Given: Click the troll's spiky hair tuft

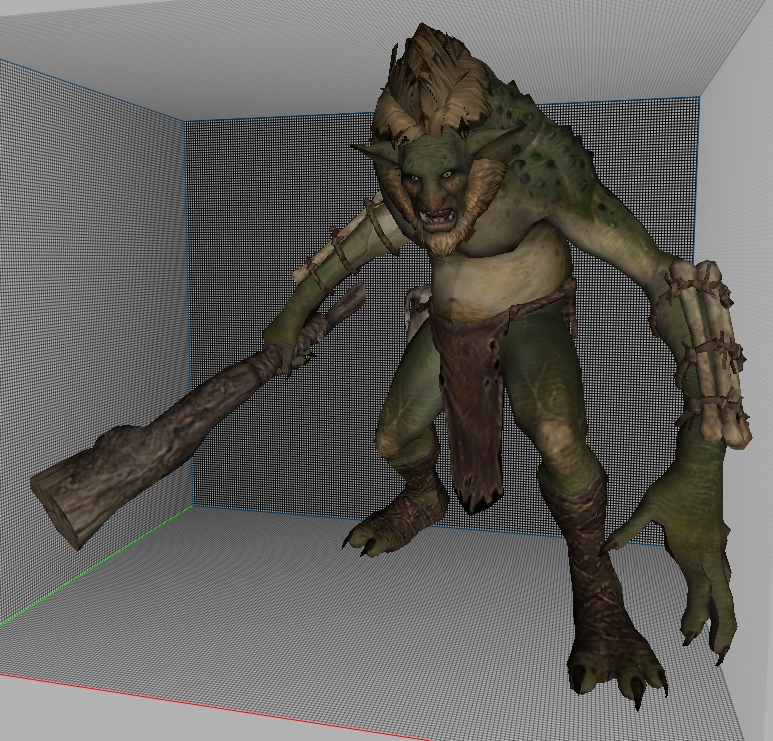Looking at the screenshot, I should coord(434,83).
